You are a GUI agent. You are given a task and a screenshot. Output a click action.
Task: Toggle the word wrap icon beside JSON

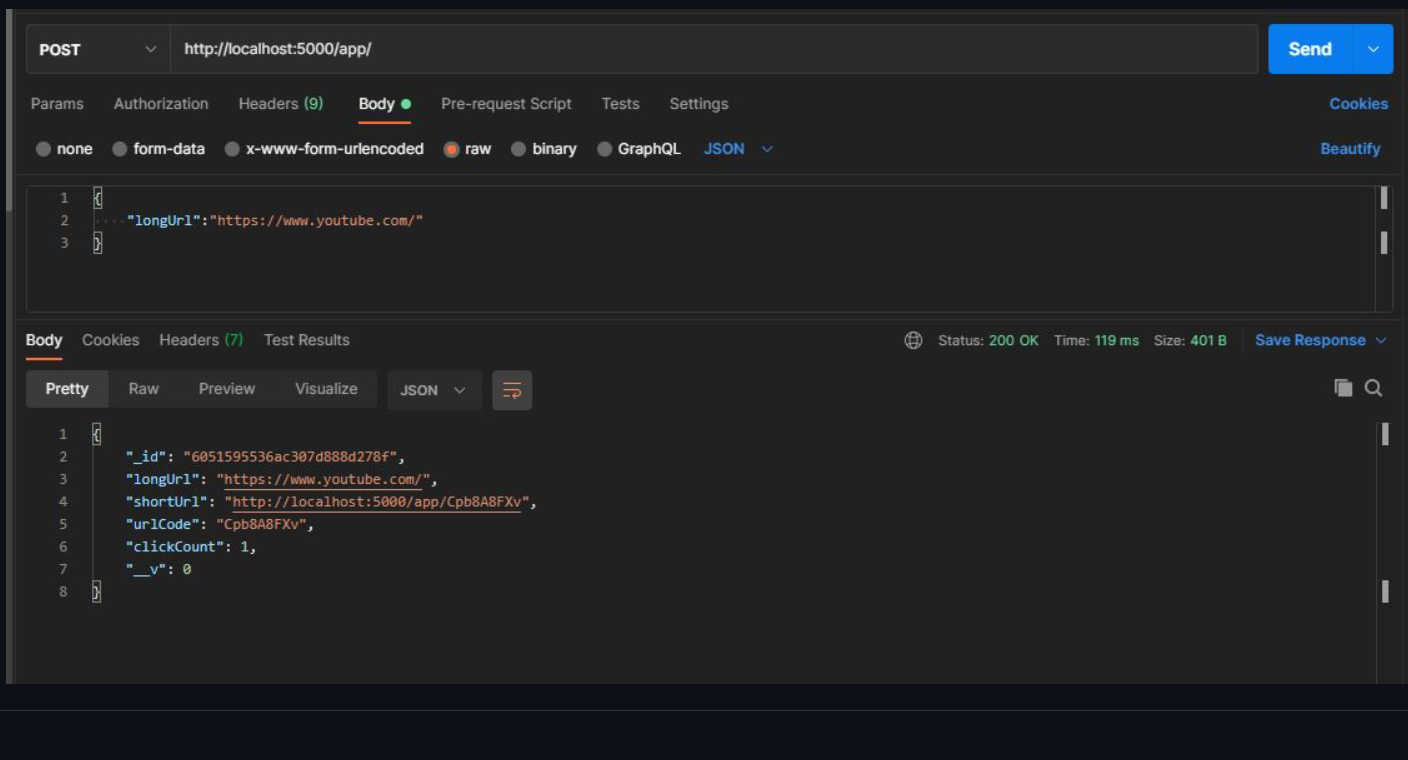(x=512, y=390)
